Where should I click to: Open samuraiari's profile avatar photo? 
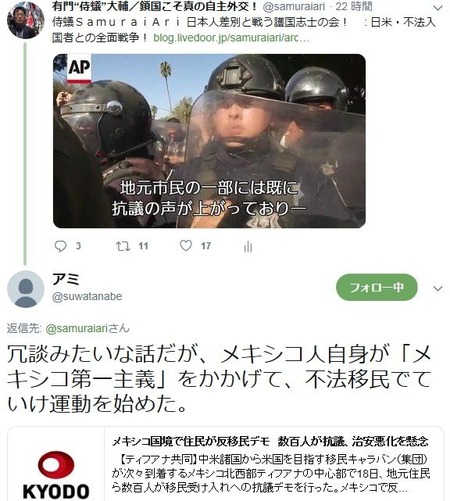[x=25, y=20]
